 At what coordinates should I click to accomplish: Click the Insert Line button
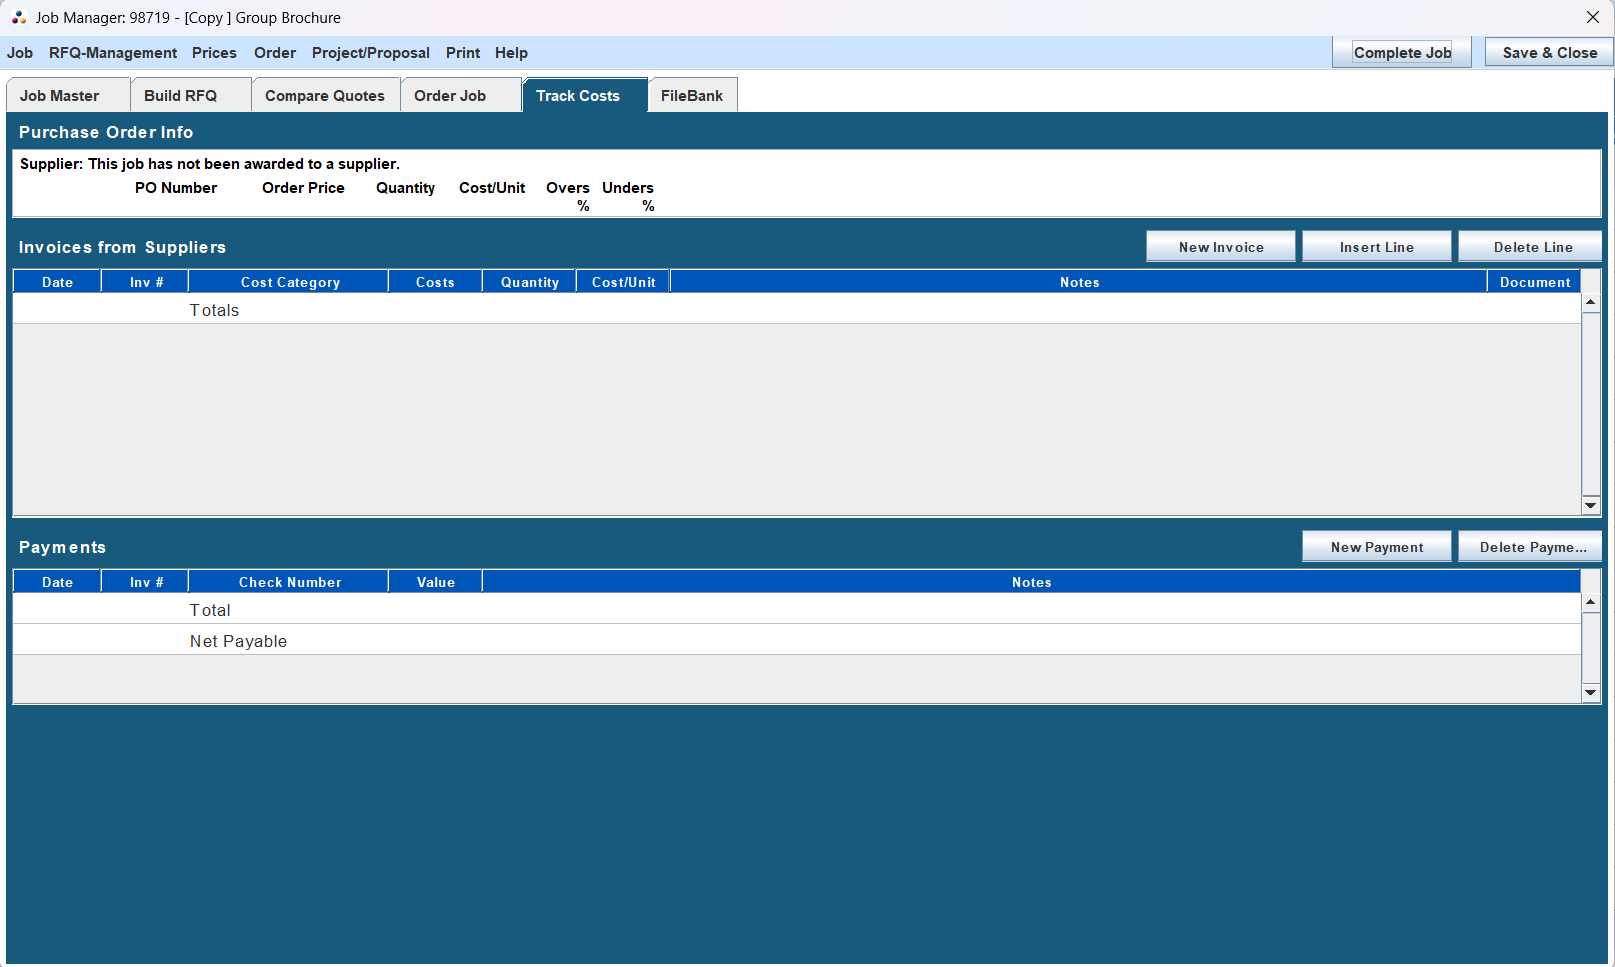pyautogui.click(x=1376, y=246)
